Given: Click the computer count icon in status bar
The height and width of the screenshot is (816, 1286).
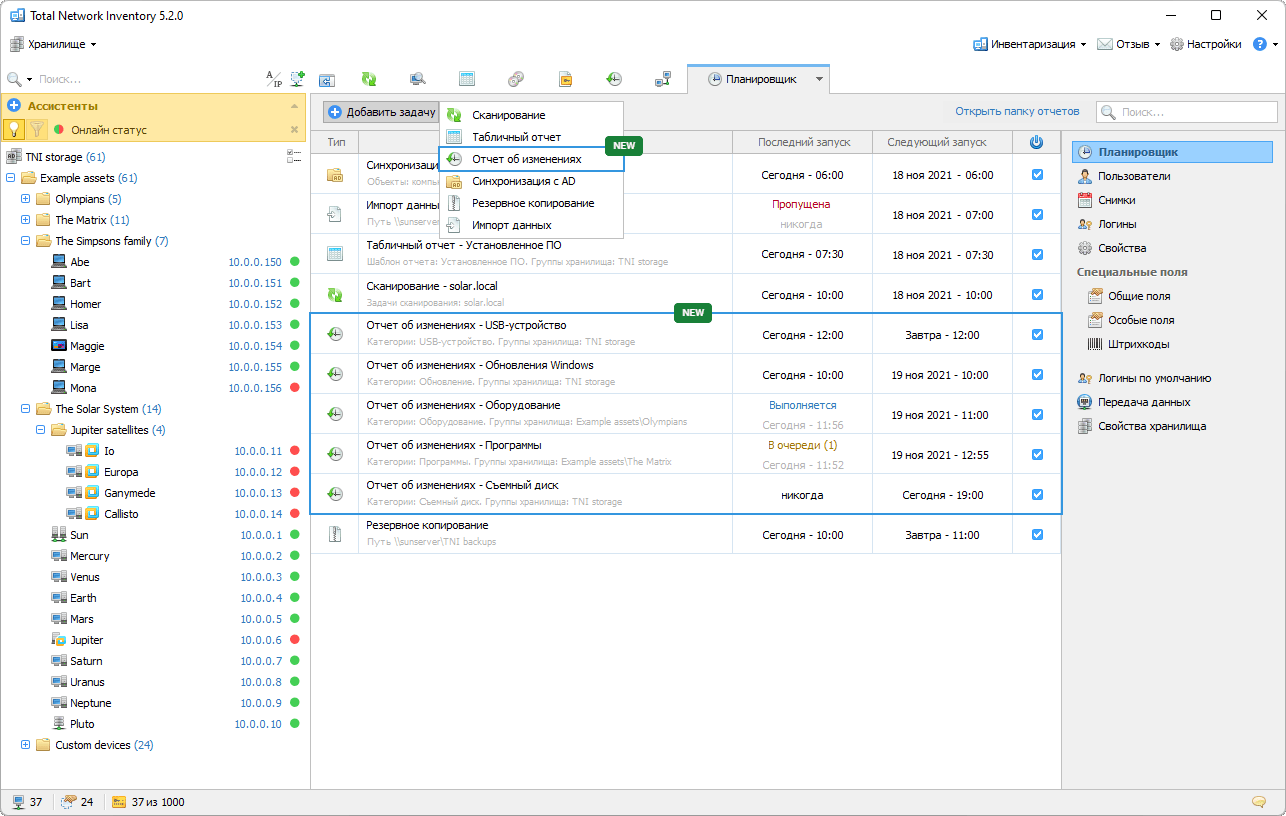Looking at the screenshot, I should pyautogui.click(x=18, y=802).
